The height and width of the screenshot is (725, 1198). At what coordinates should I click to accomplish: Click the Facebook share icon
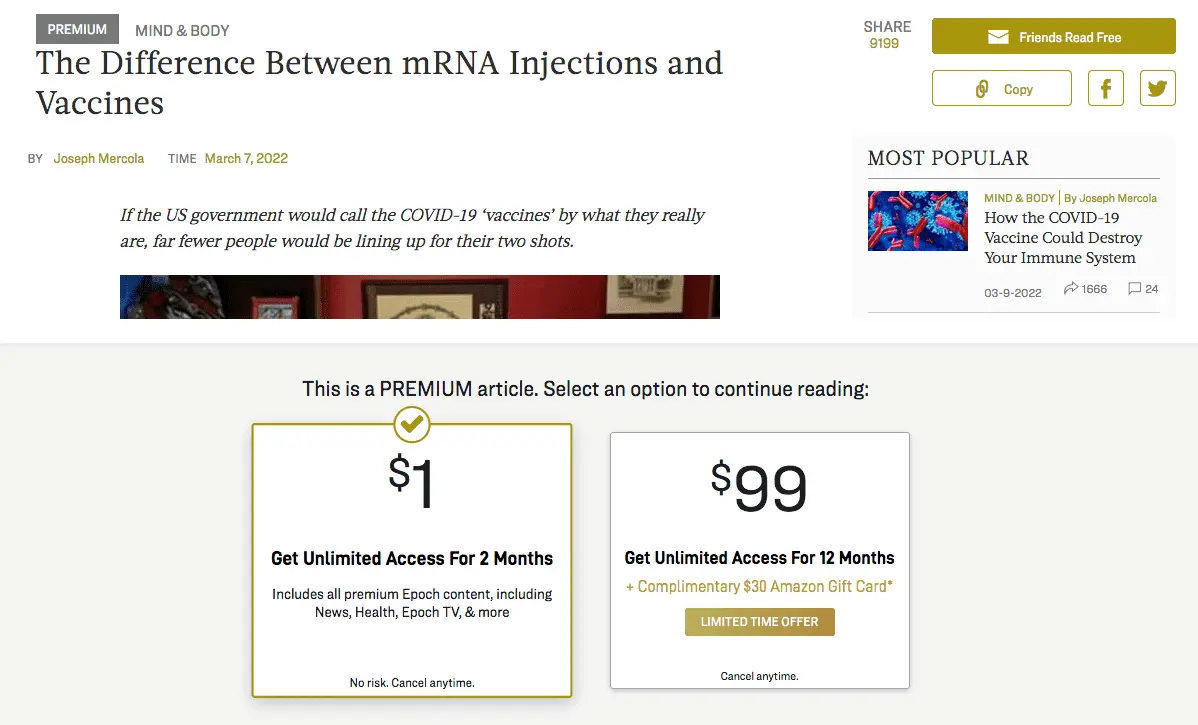point(1106,88)
